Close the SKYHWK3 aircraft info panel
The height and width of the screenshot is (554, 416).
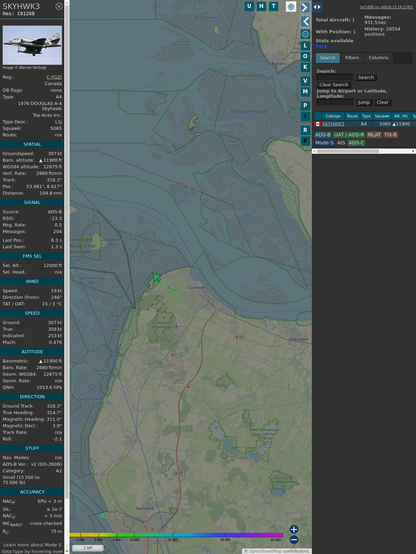[59, 6]
